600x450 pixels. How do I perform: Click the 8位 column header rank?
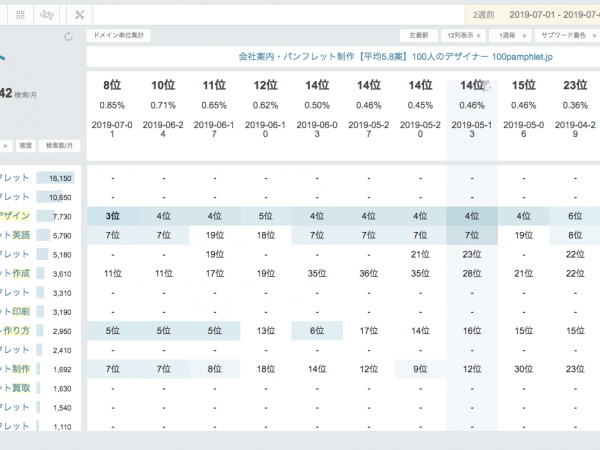112,85
